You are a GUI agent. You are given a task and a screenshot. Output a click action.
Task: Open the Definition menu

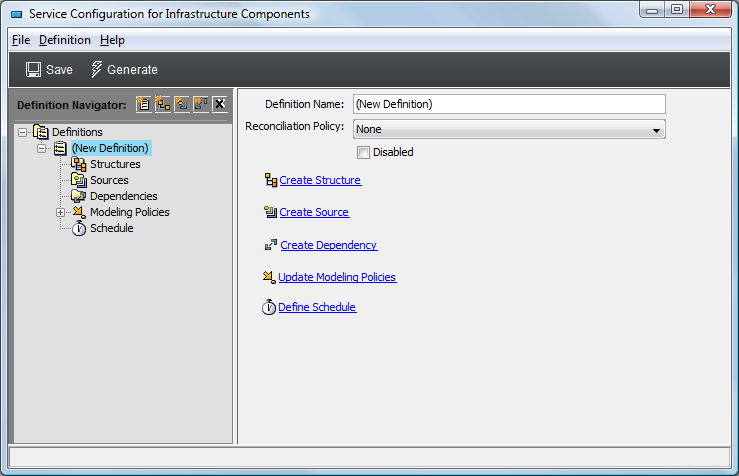[65, 41]
